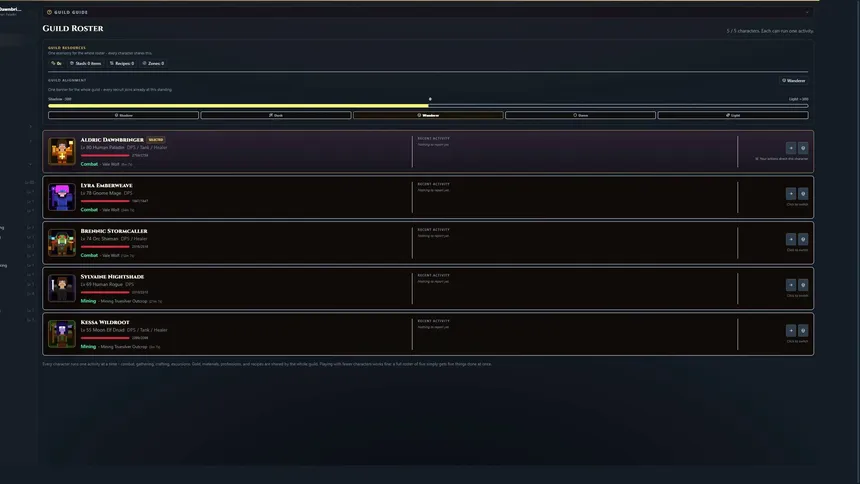Image resolution: width=860 pixels, height=484 pixels.
Task: Click Mining status in Kessa's row
Action: tap(88, 346)
